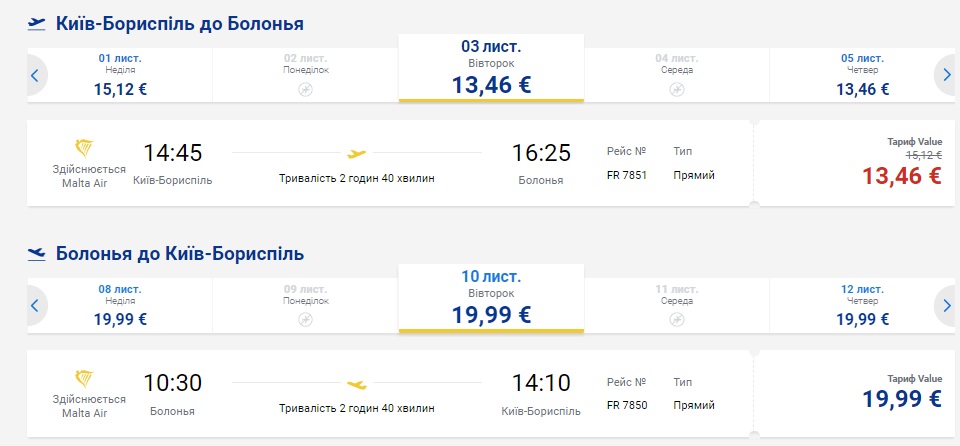Viewport: 960px width, 446px height.
Task: Select the 01 лист. Неділя date tab
Action: [x=120, y=74]
